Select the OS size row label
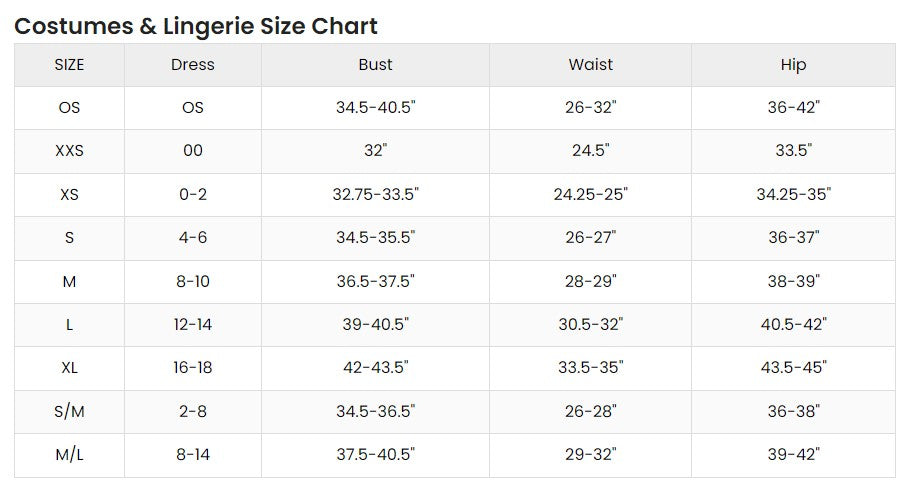Image resolution: width=911 pixels, height=498 pixels. (x=69, y=108)
